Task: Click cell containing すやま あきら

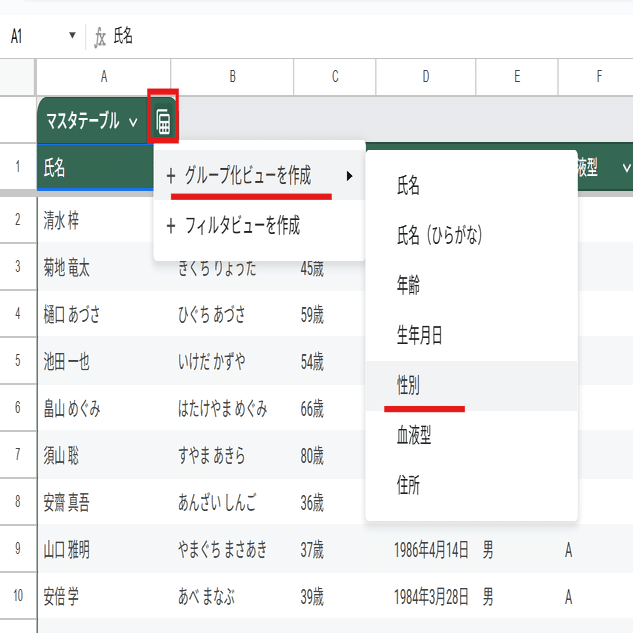Action: click(232, 455)
